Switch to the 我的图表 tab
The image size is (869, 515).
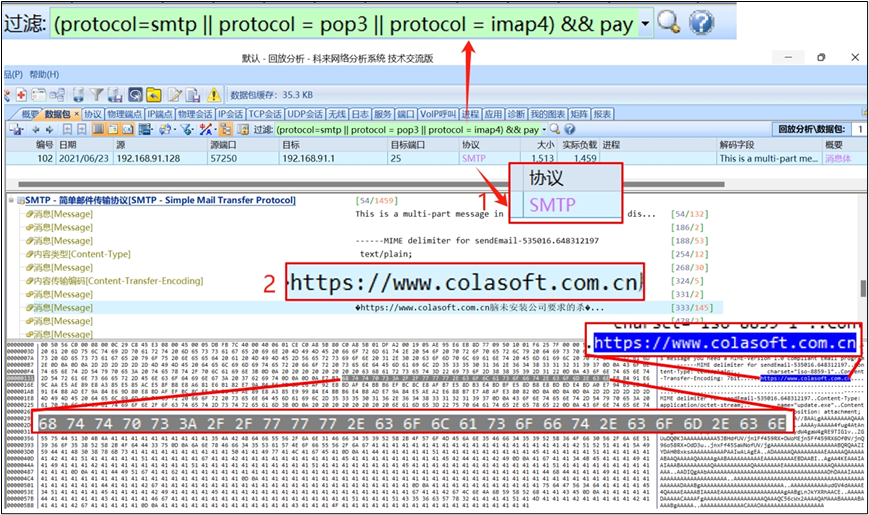(x=548, y=114)
